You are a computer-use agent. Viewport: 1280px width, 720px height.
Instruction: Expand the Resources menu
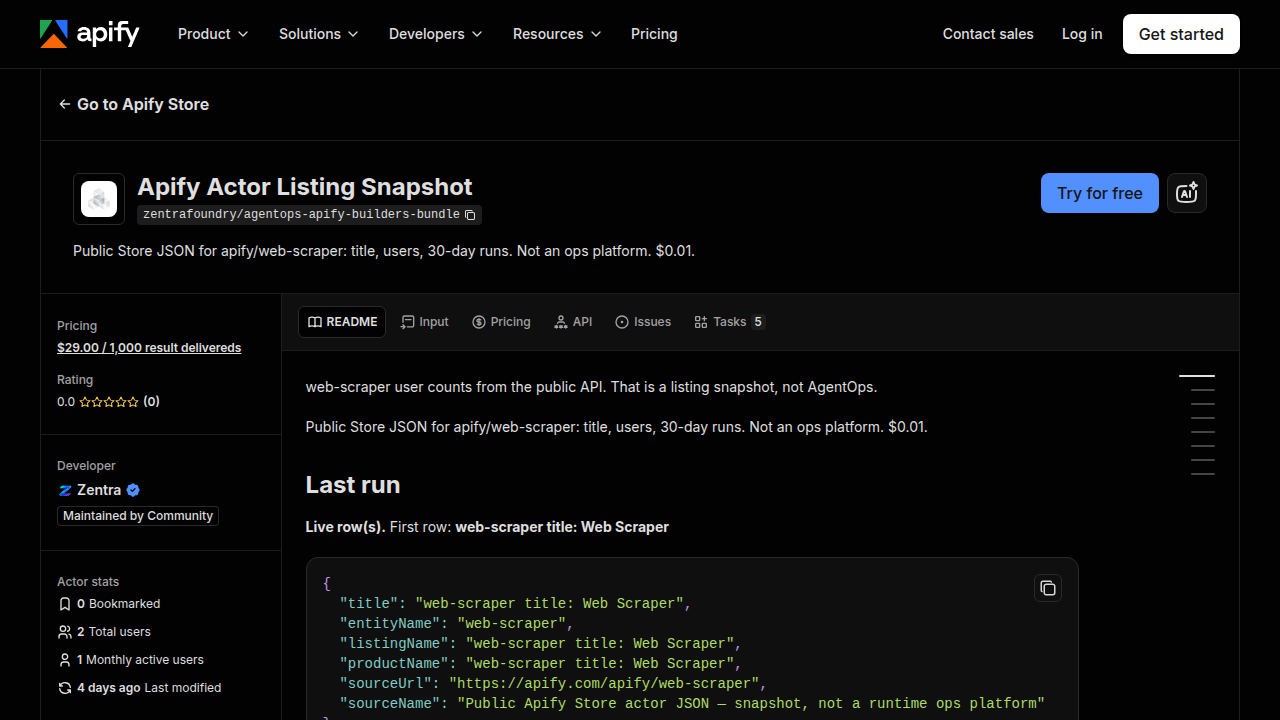click(557, 34)
